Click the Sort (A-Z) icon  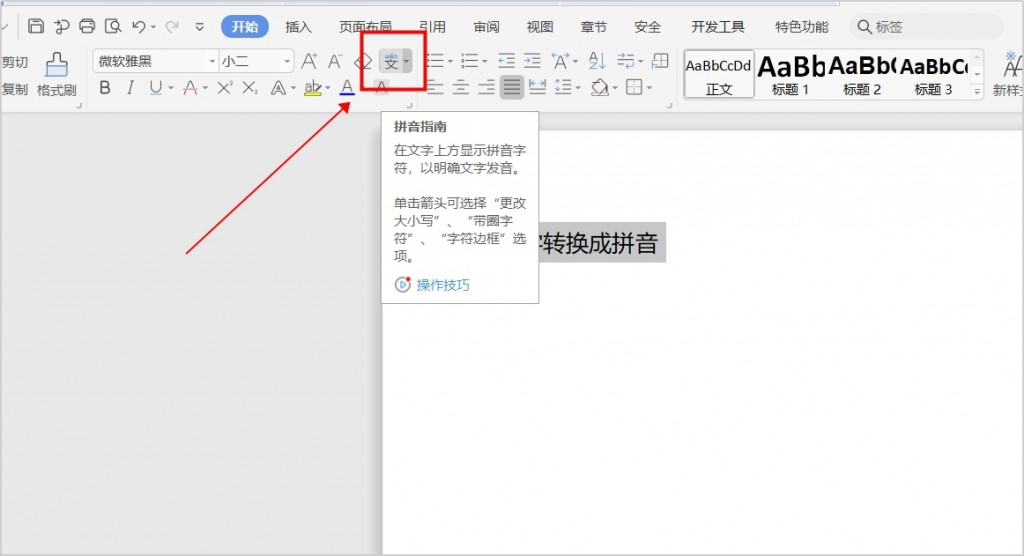(x=597, y=62)
